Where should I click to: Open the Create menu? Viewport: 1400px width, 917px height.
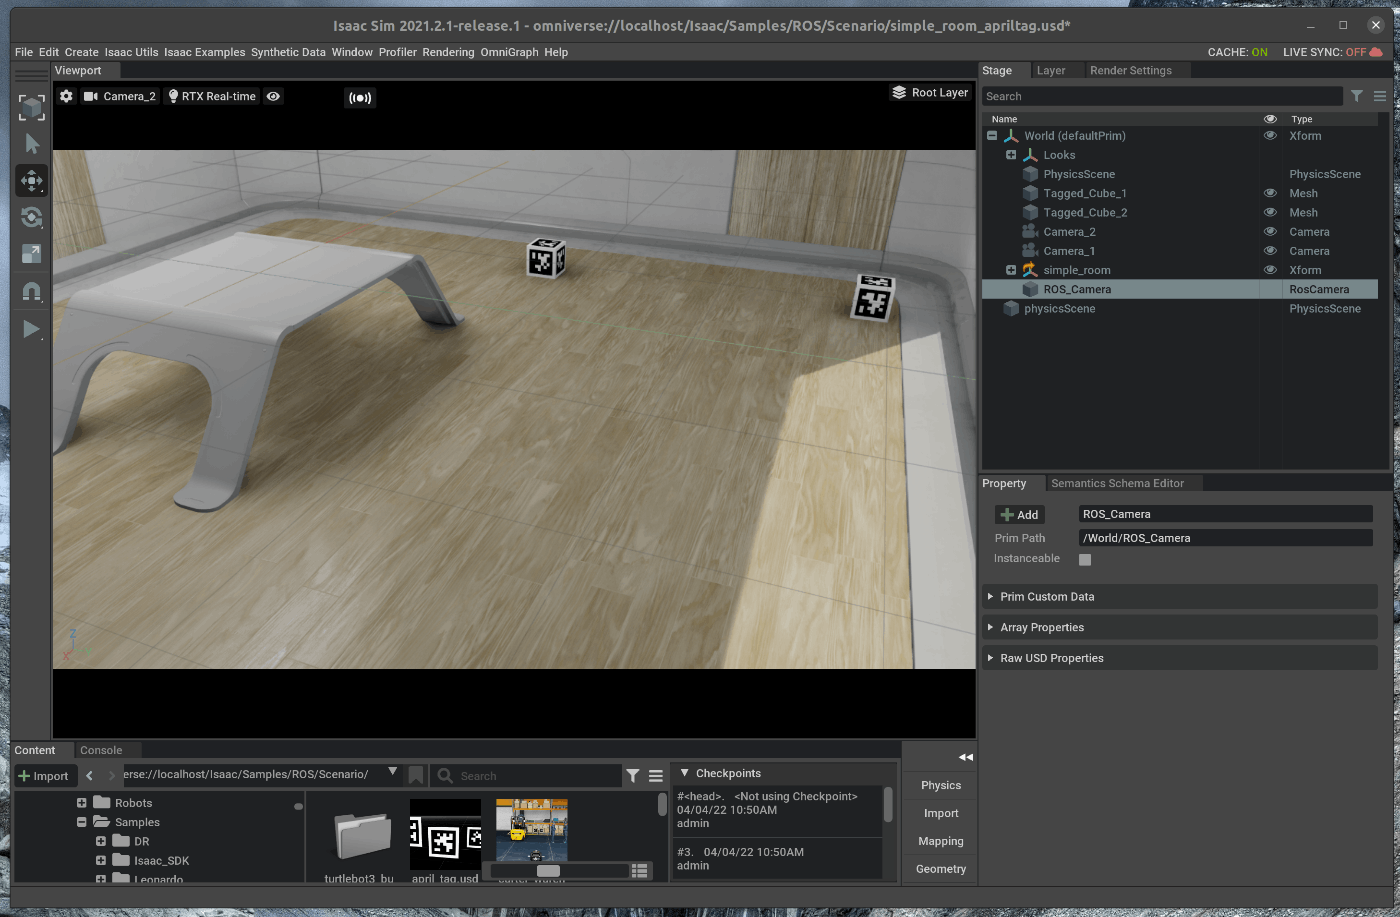[x=82, y=52]
